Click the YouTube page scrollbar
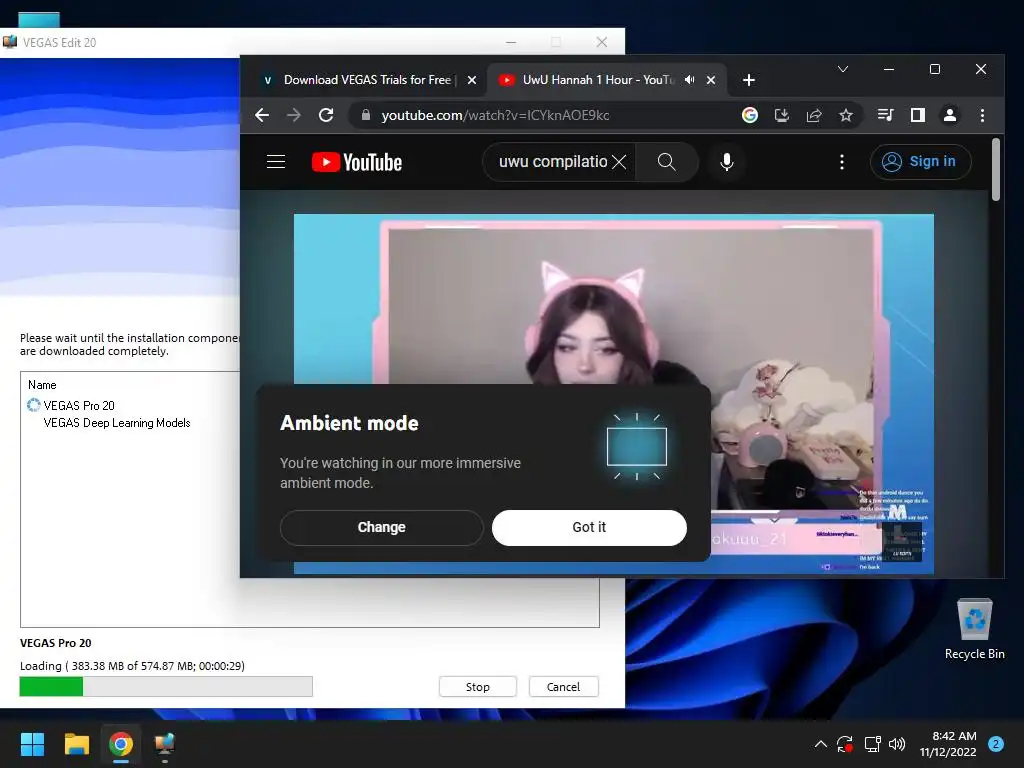 click(x=995, y=169)
